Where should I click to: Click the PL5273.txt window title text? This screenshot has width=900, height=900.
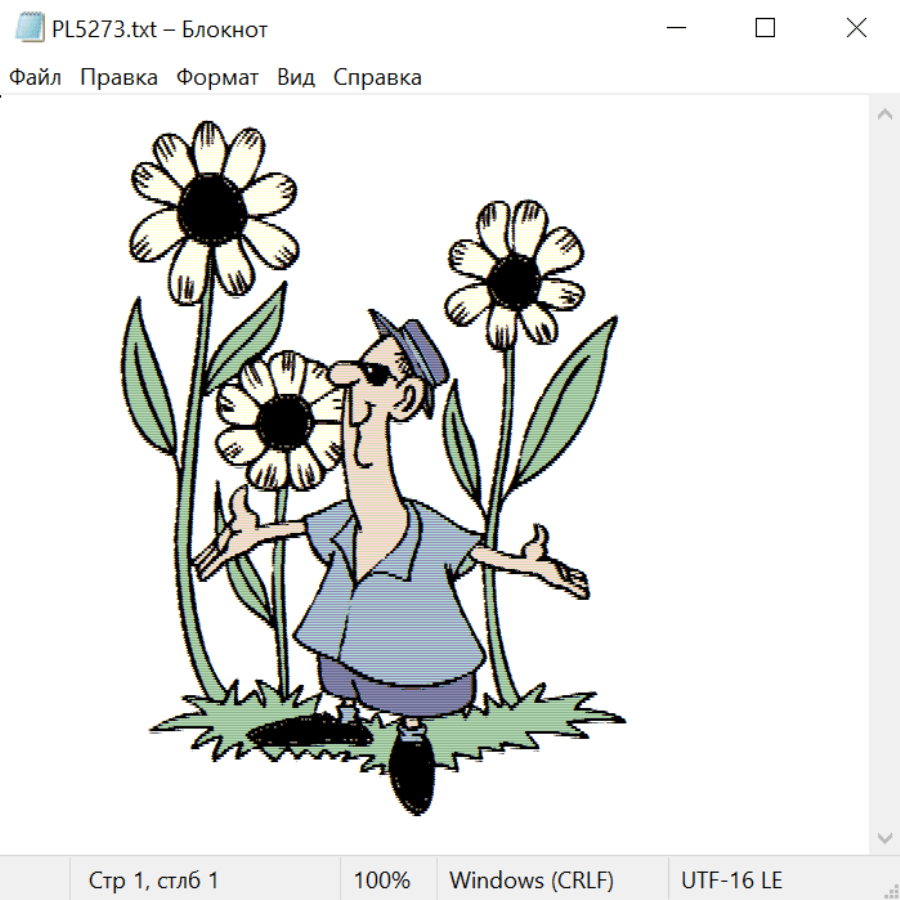(x=160, y=29)
